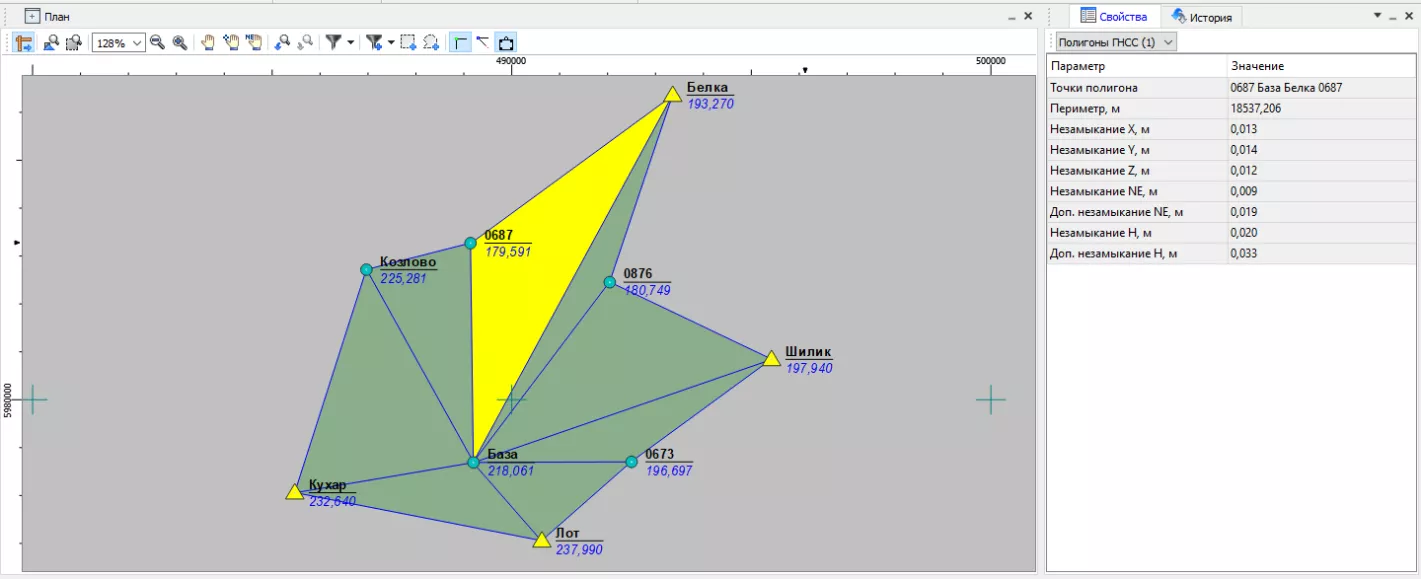Toggle the first highlighted plan toolbar button
1421x579 pixels.
(x=24, y=43)
